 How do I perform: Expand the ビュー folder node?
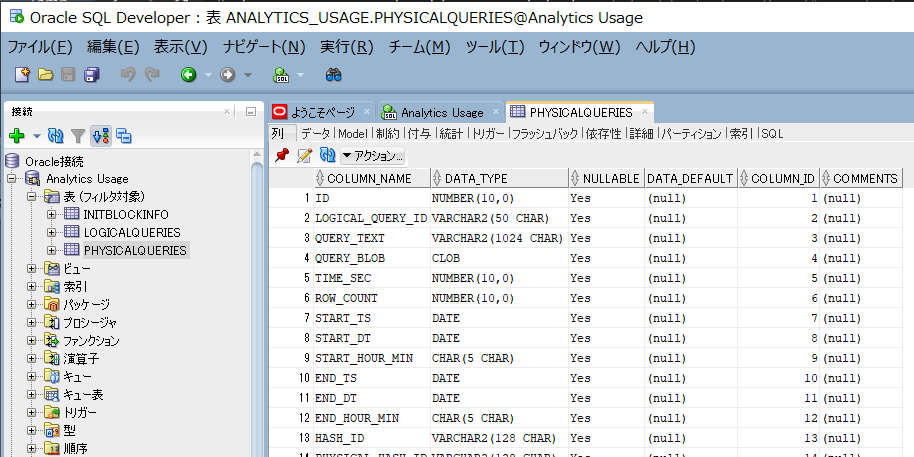coord(32,269)
